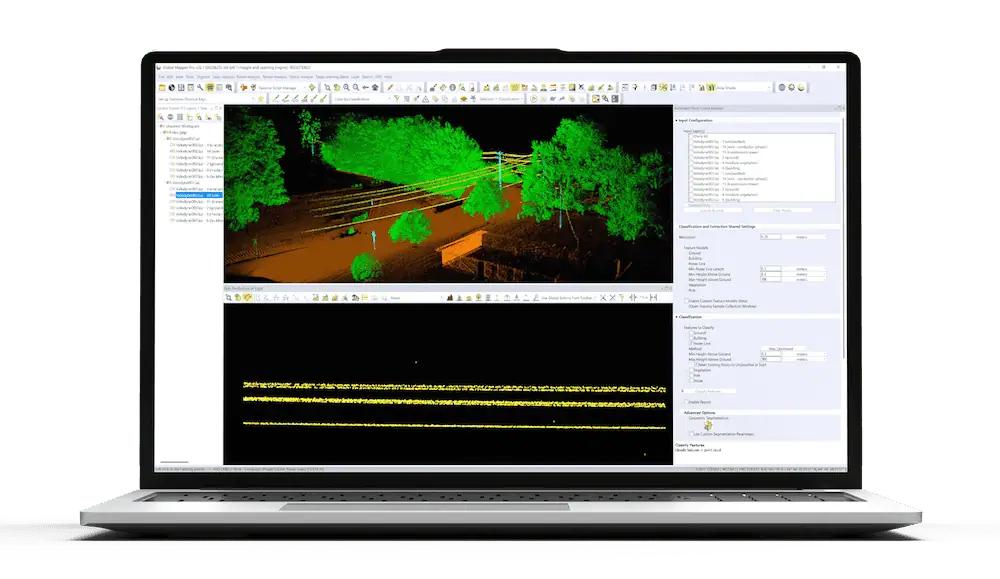The image size is (1000, 579).
Task: Open the Set up Toolbar Shortcut Keys dropdown
Action: tap(206, 99)
